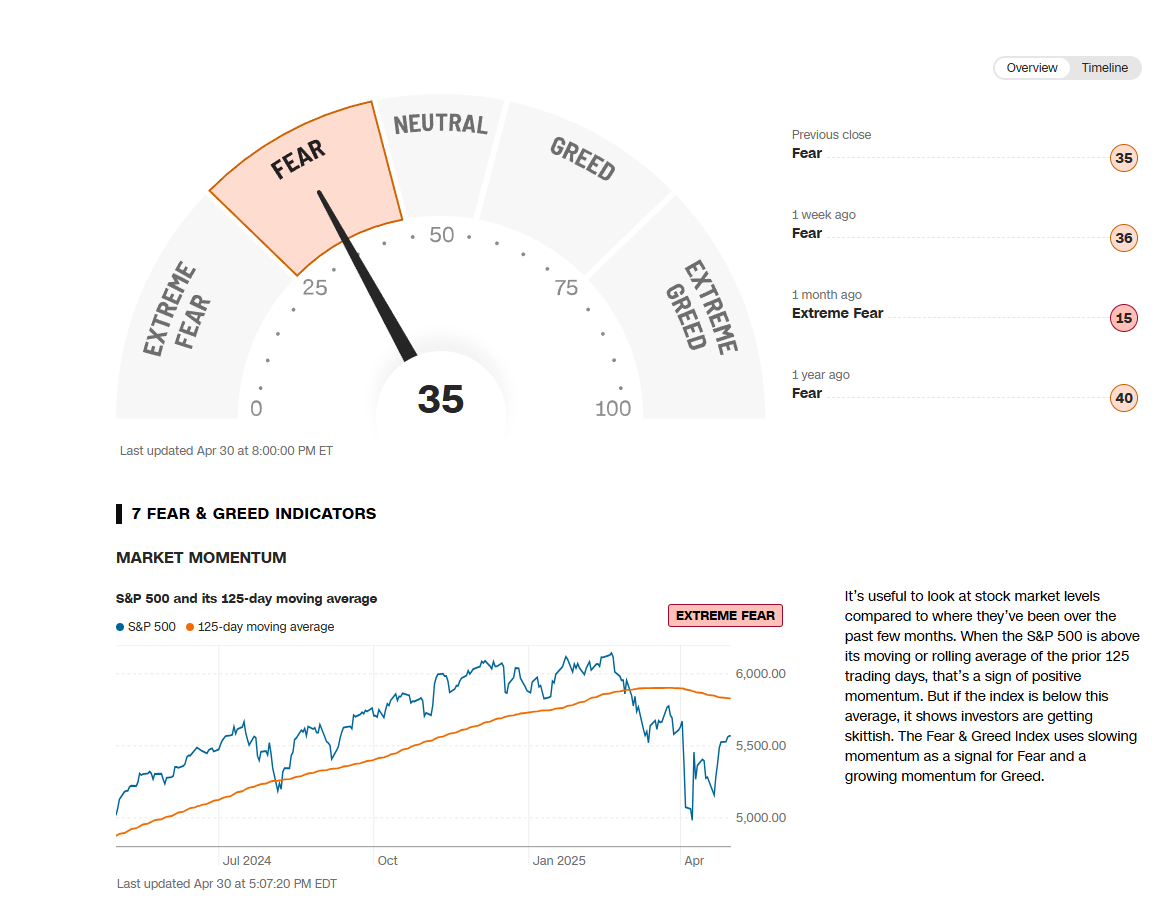Toggle the 125-day moving average legend
Screen dimensions: 1160x903
(x=260, y=627)
